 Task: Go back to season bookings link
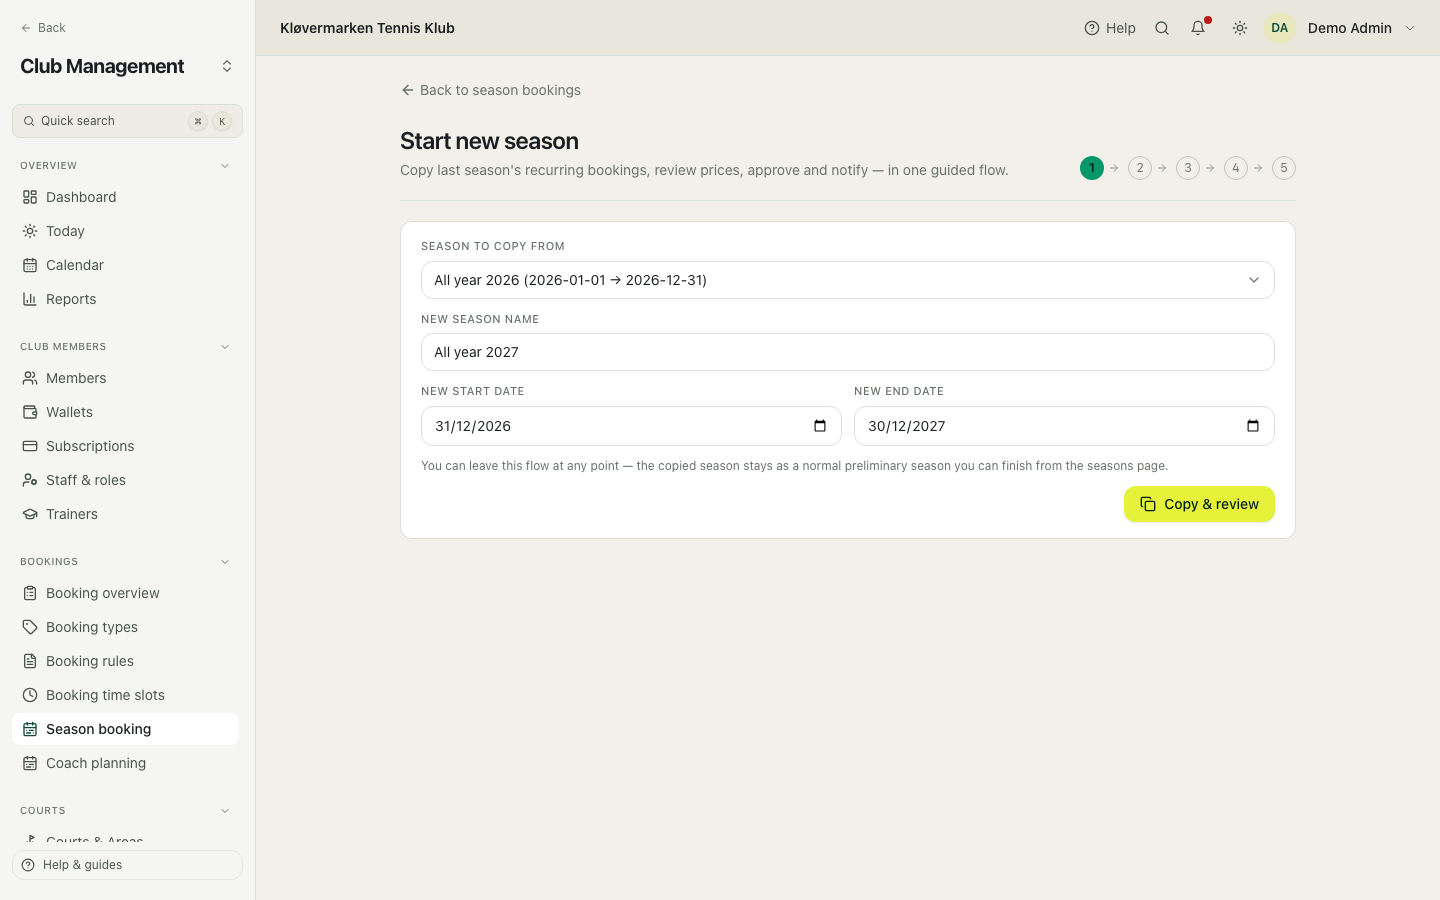coord(490,90)
